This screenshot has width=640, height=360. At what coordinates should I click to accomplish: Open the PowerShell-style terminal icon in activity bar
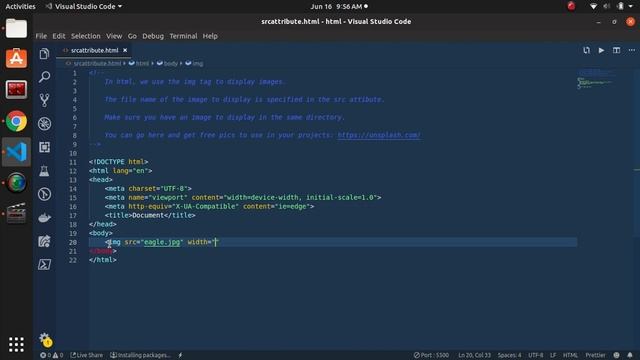44,264
